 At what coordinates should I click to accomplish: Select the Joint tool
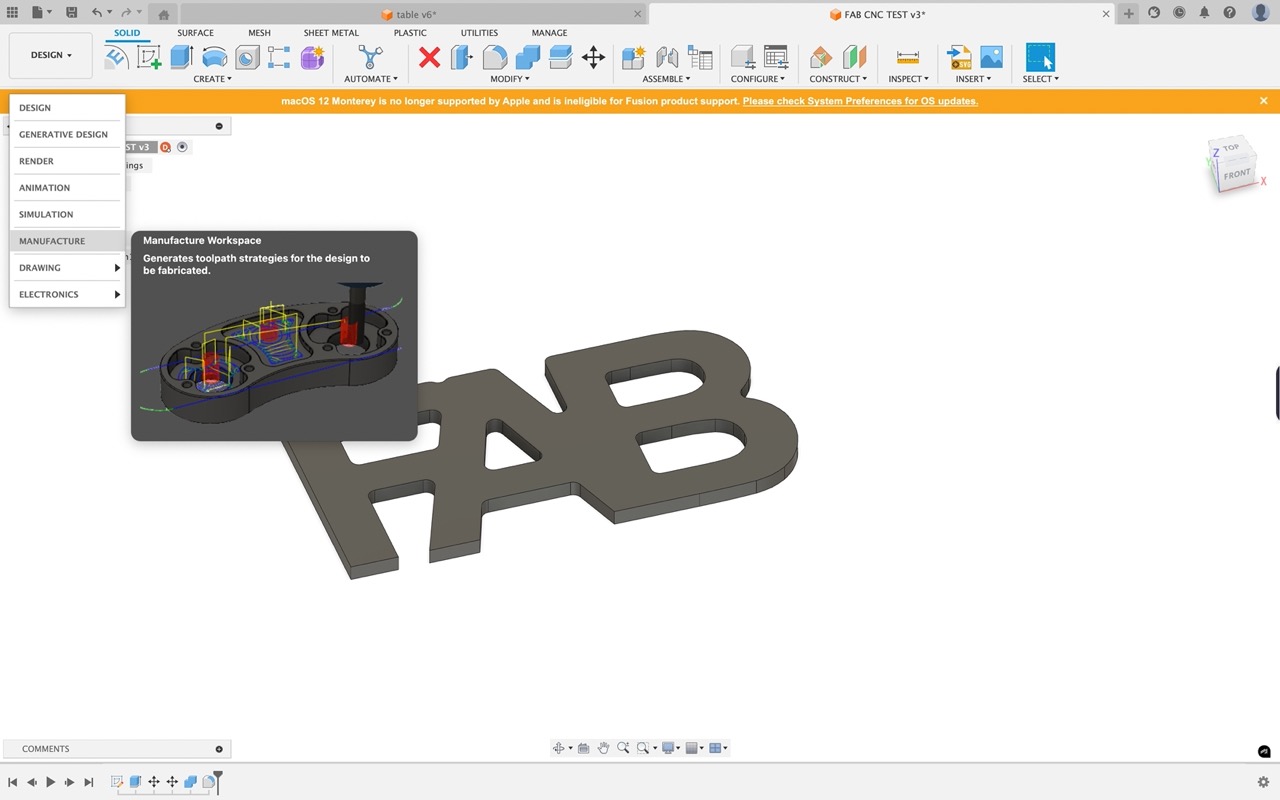point(667,57)
